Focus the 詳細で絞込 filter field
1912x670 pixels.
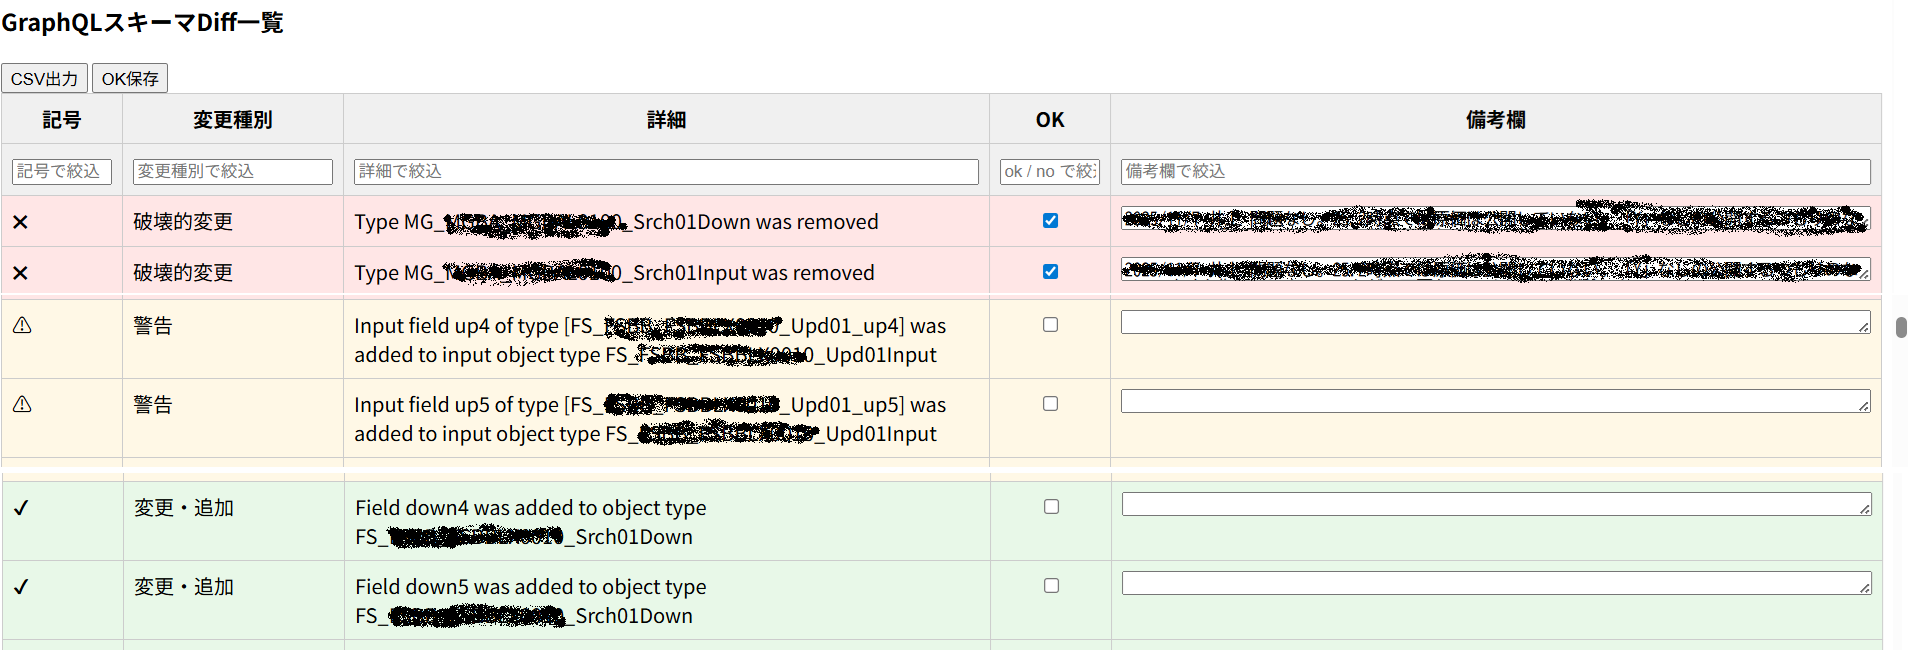click(x=666, y=171)
